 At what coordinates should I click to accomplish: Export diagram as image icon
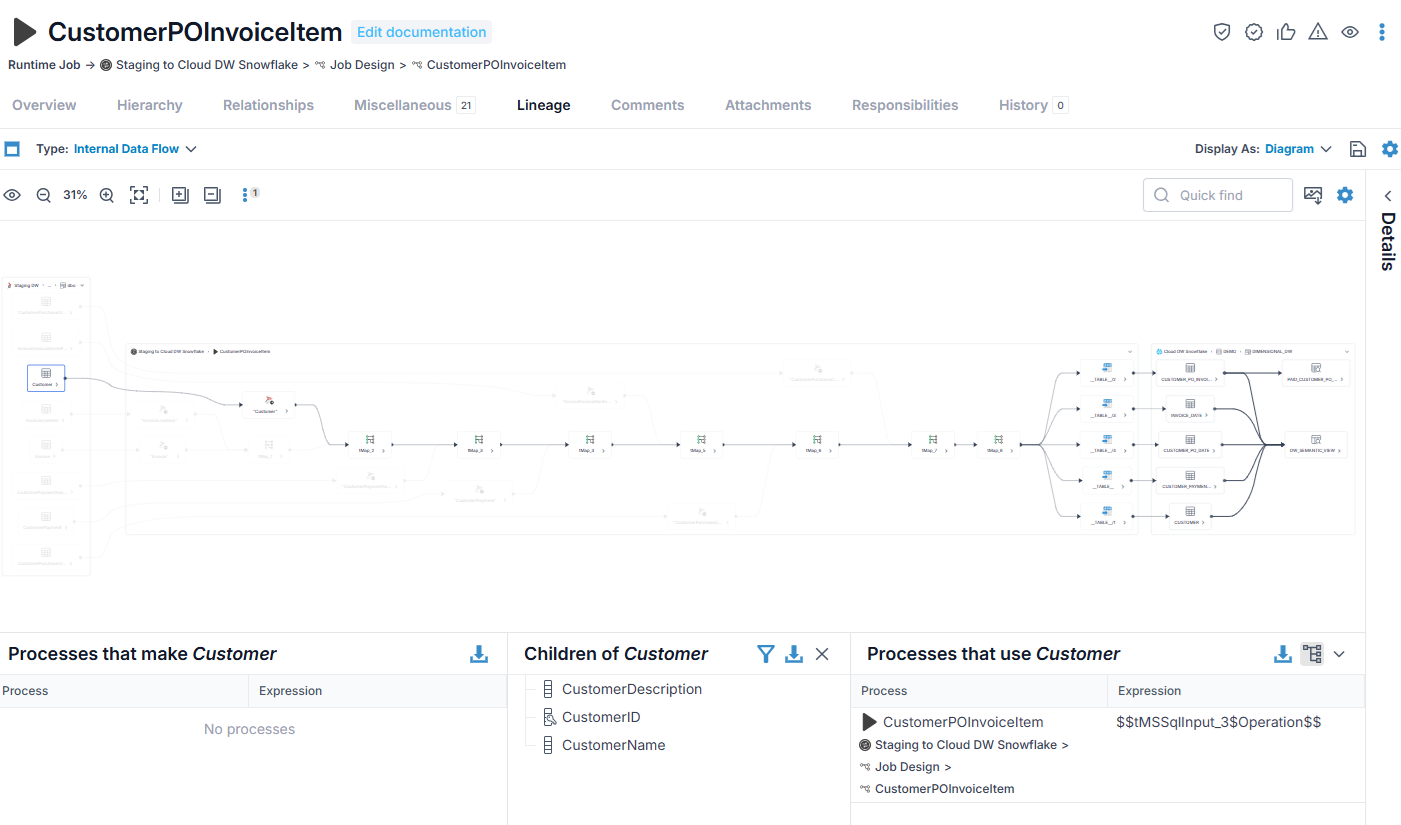[x=1313, y=195]
